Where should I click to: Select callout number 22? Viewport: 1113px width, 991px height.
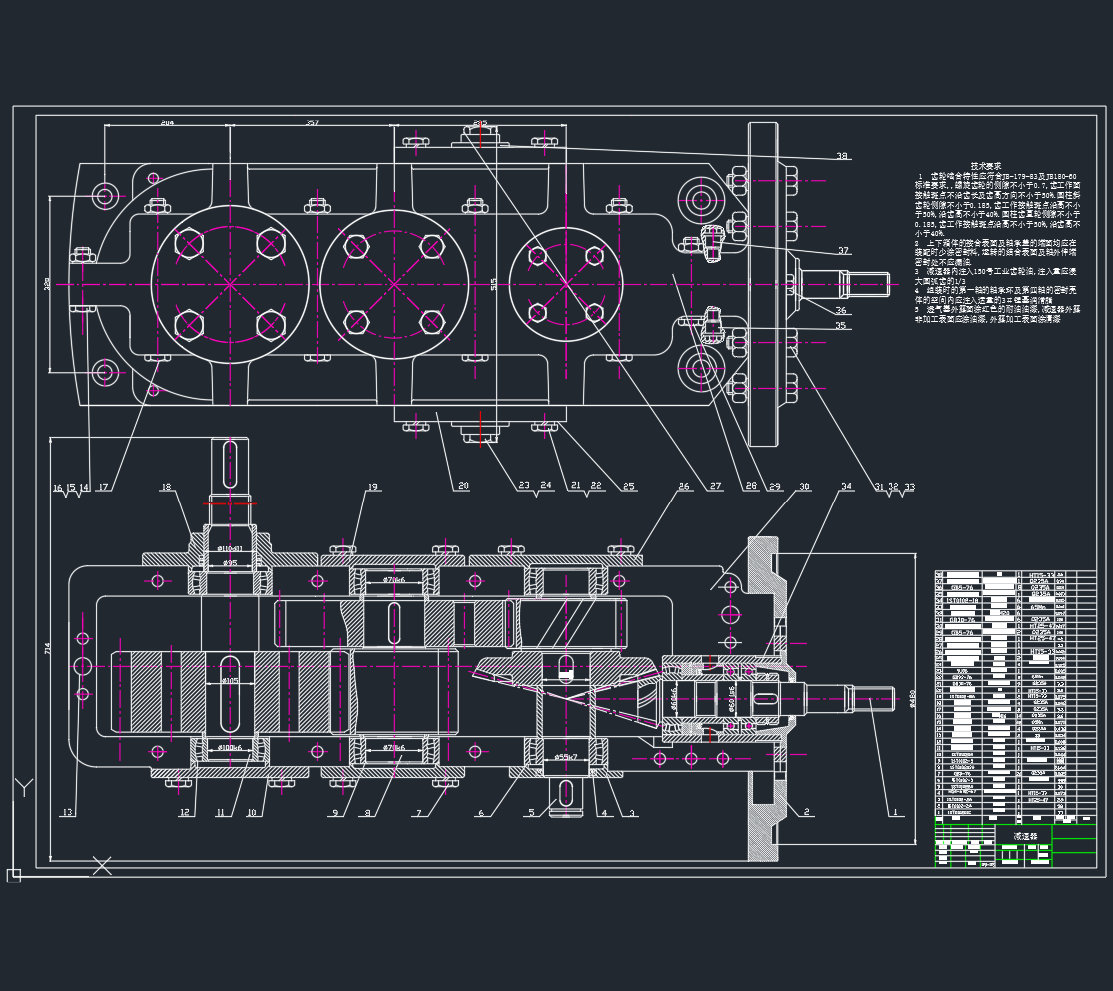596,486
